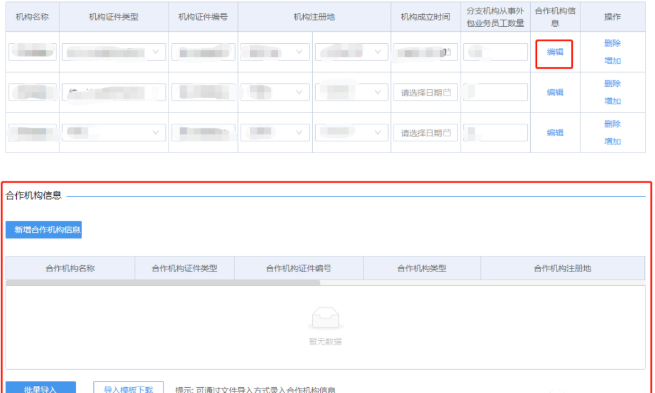Click the 合作机构证件编号 column header
Viewport: 655px width, 393px height.
click(299, 268)
